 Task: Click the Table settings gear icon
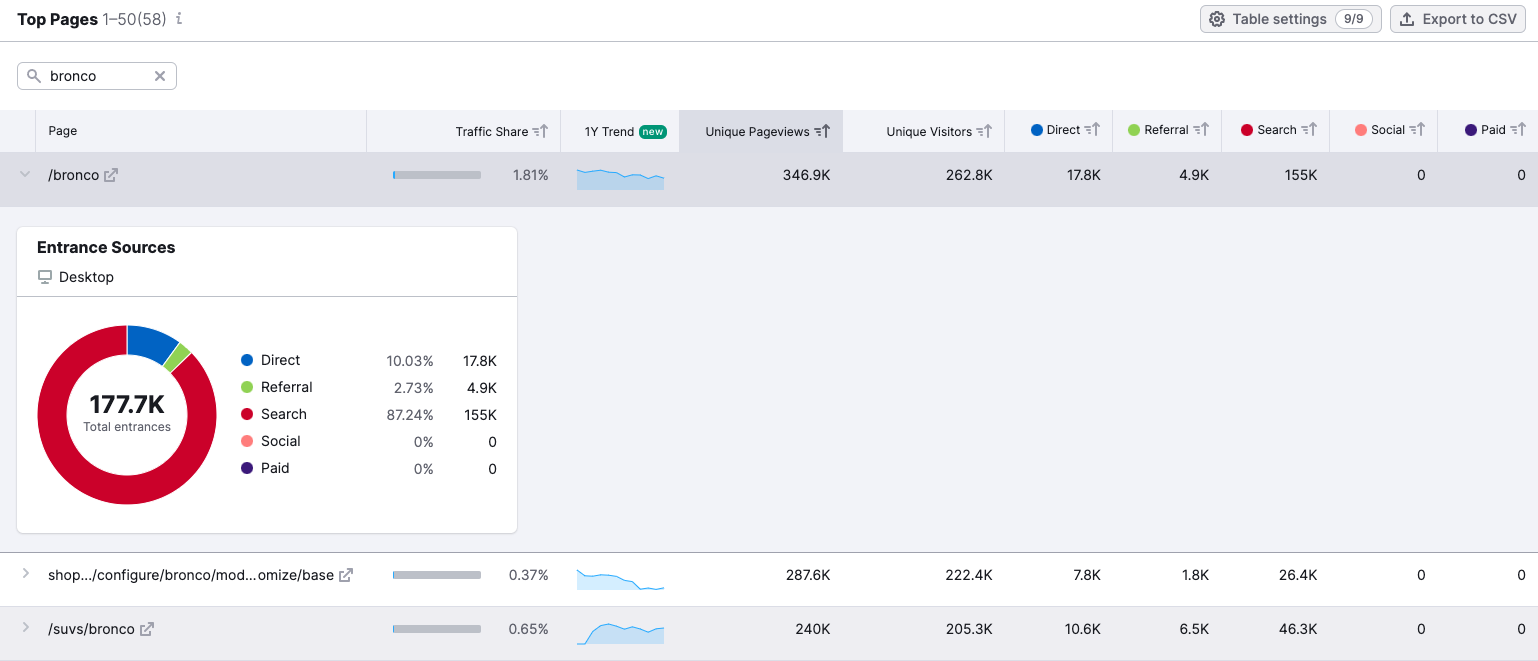click(x=1217, y=18)
